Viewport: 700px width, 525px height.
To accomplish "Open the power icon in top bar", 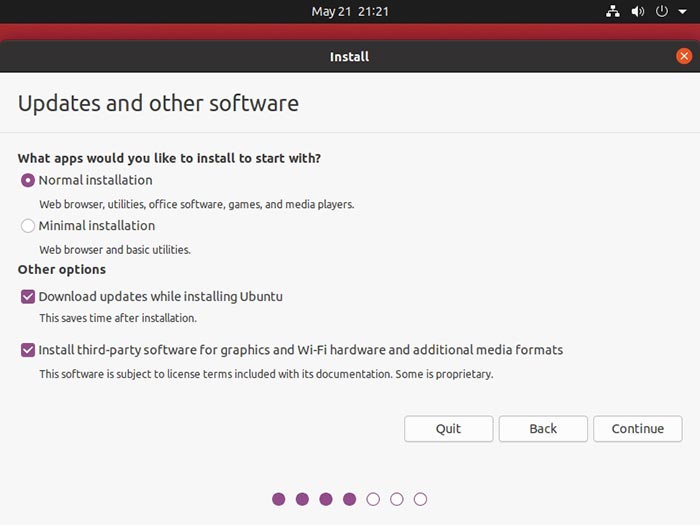I will tap(662, 11).
